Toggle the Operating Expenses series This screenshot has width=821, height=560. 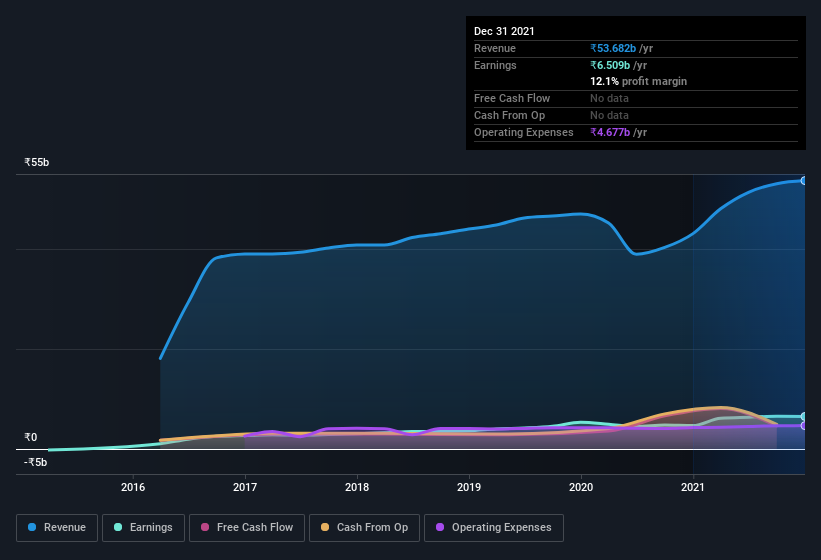[494, 528]
